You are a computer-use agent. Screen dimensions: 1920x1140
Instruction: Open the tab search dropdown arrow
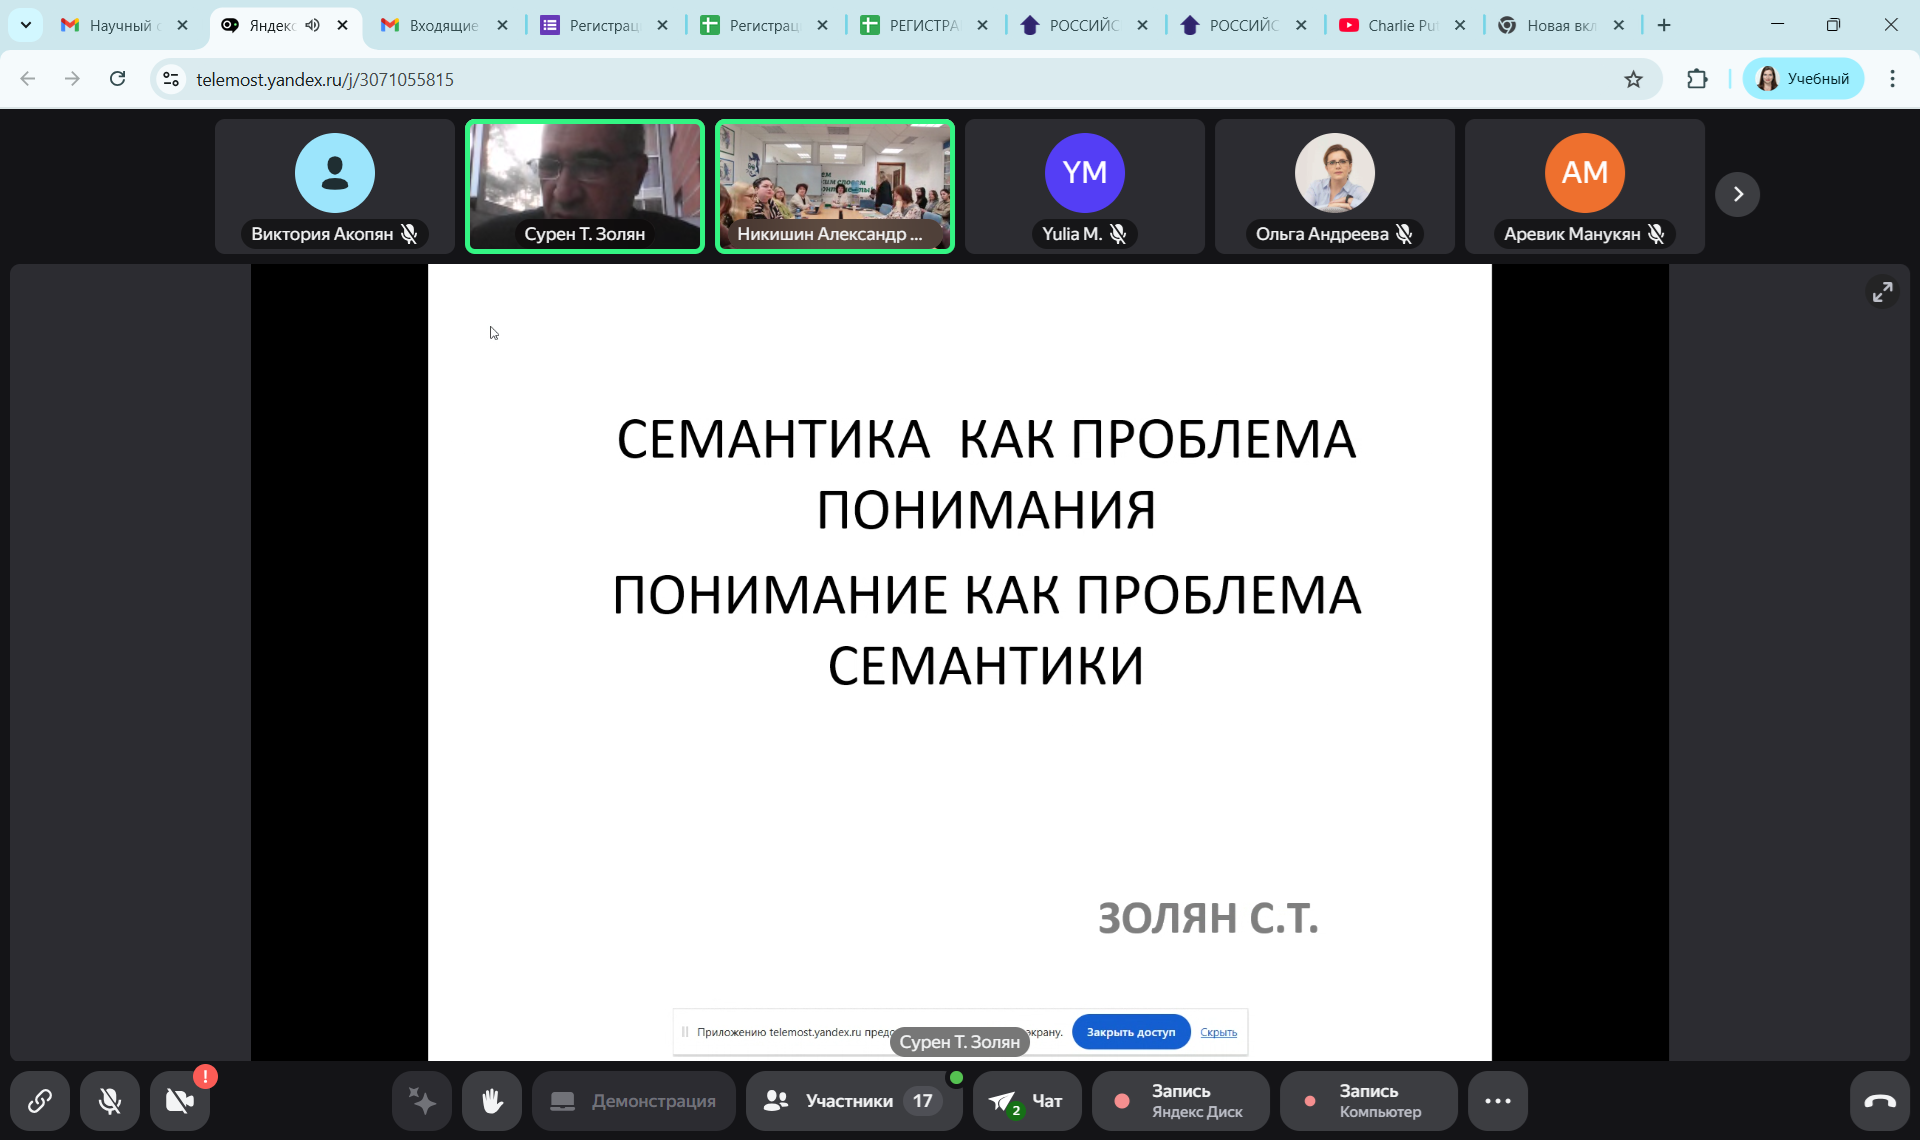pyautogui.click(x=25, y=25)
